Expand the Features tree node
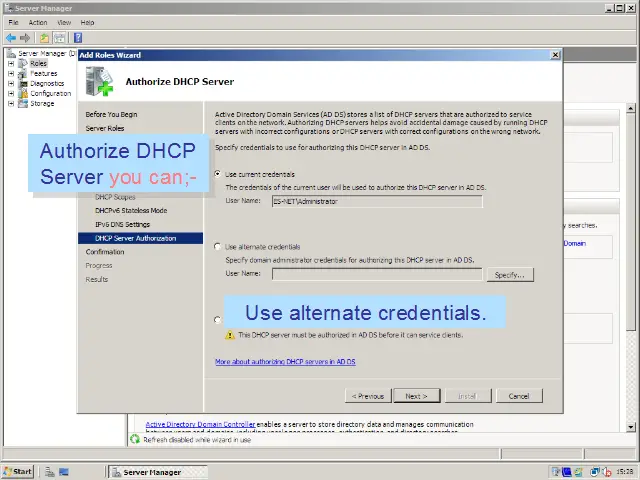Viewport: 640px width, 480px height. click(11, 73)
